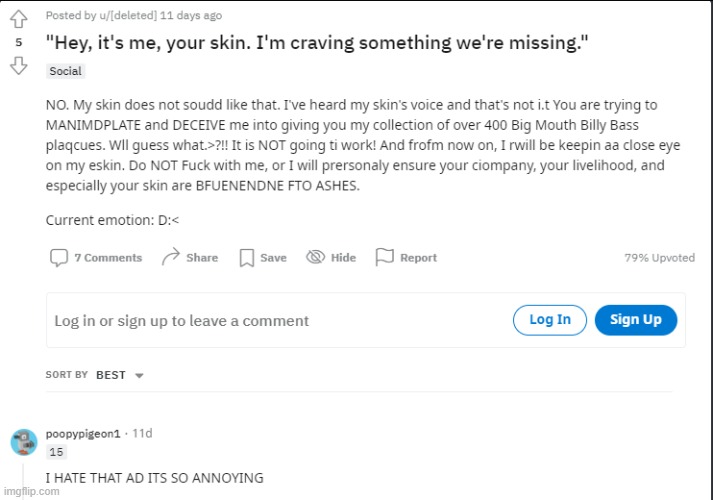Collapse poopypigeon1 comment thread line
The width and height of the screenshot is (713, 500).
[x=23, y=482]
